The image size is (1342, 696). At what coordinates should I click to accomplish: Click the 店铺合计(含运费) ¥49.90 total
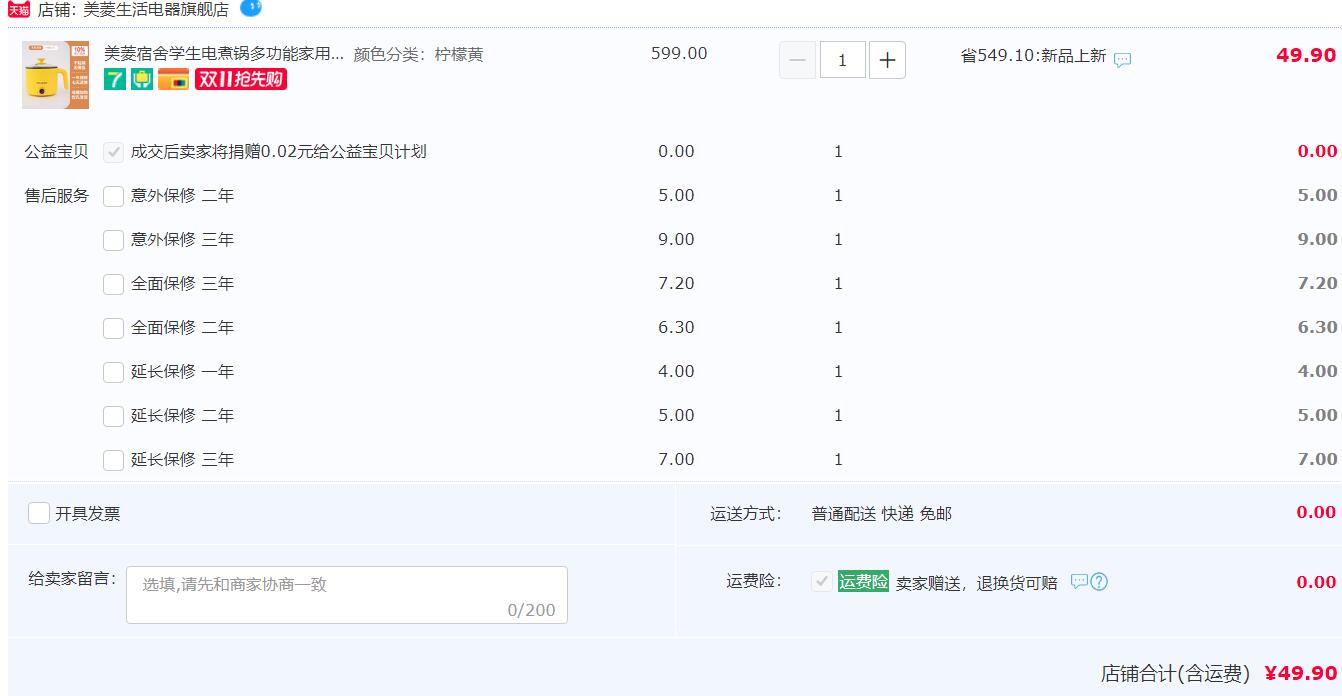click(1219, 674)
